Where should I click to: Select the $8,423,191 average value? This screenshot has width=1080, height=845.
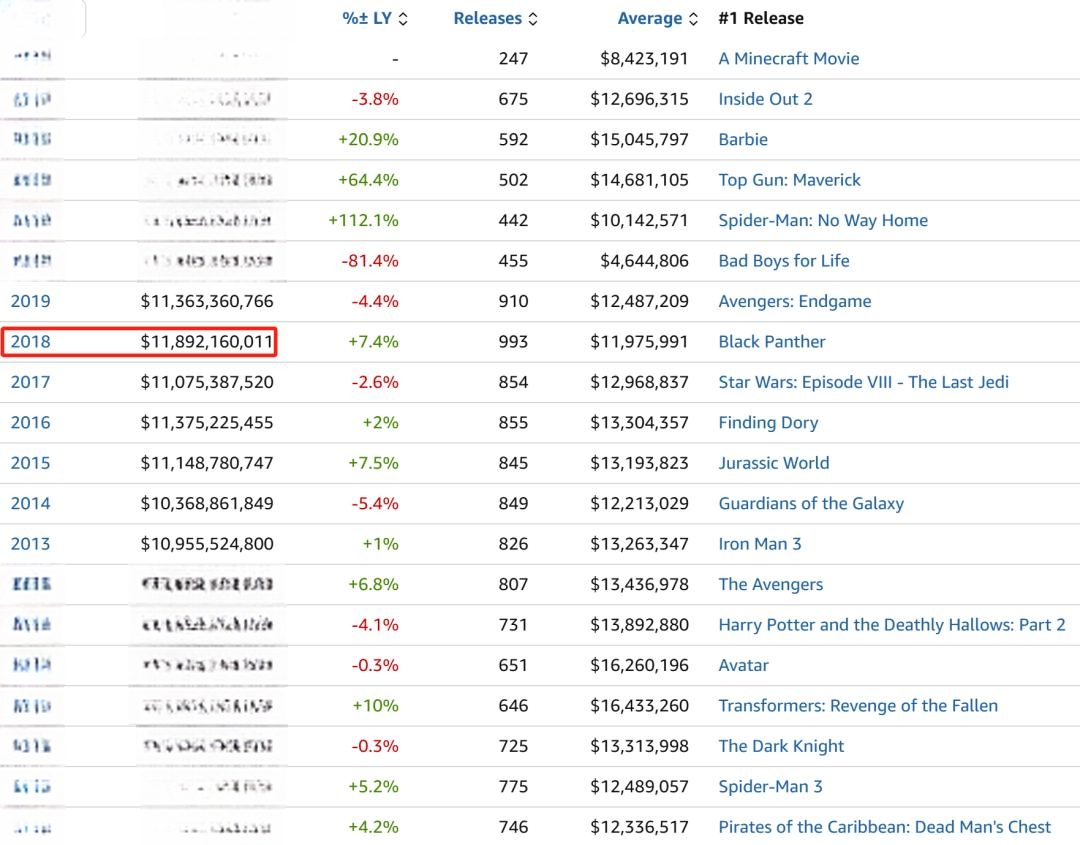(x=644, y=59)
